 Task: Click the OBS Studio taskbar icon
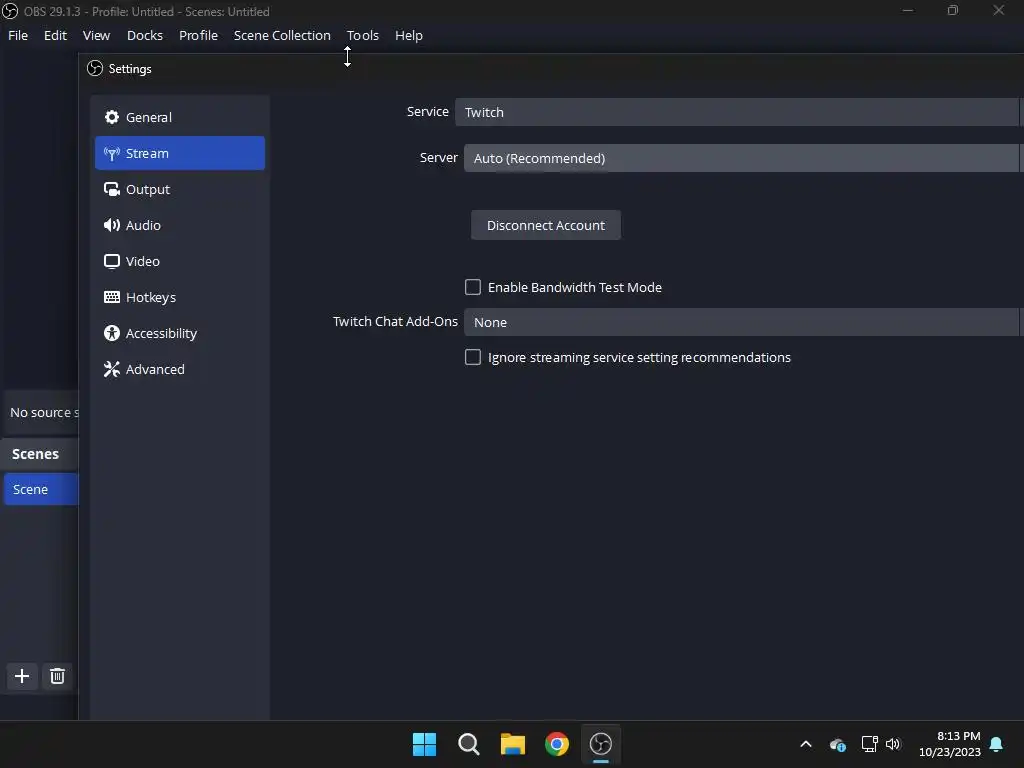601,744
